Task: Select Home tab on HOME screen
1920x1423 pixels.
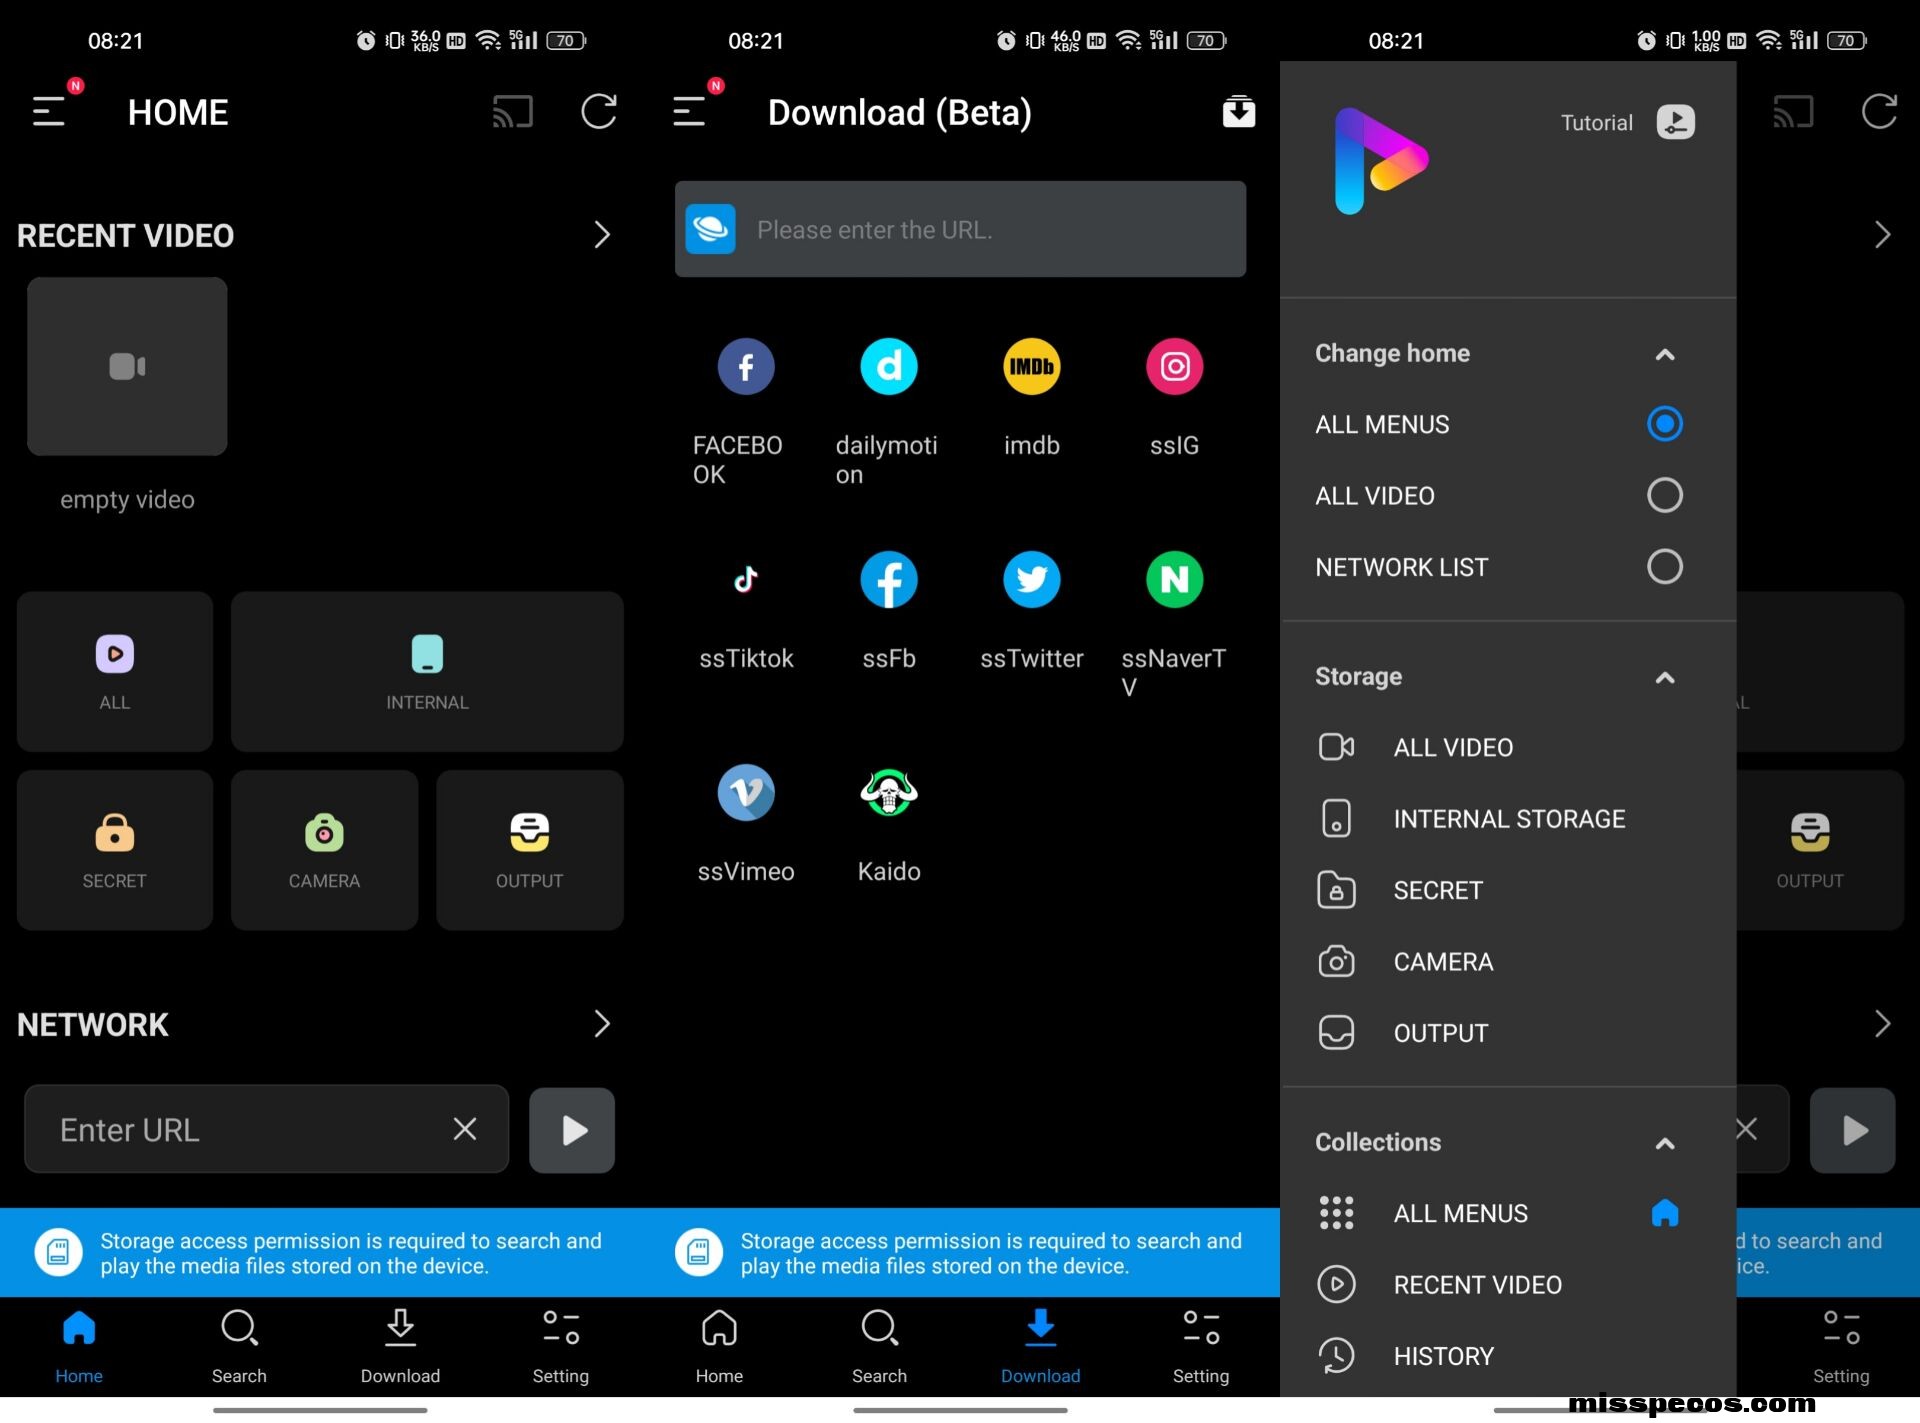Action: tap(79, 1346)
